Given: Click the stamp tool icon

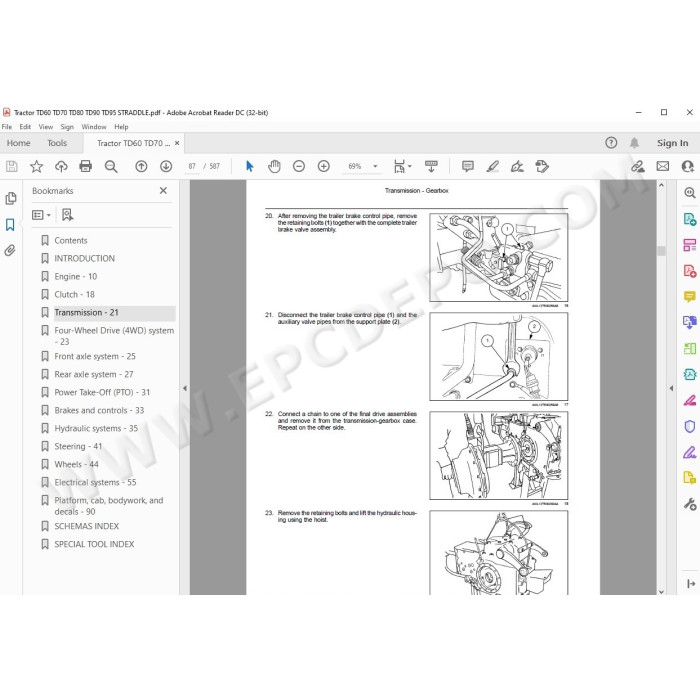Looking at the screenshot, I should (x=542, y=167).
